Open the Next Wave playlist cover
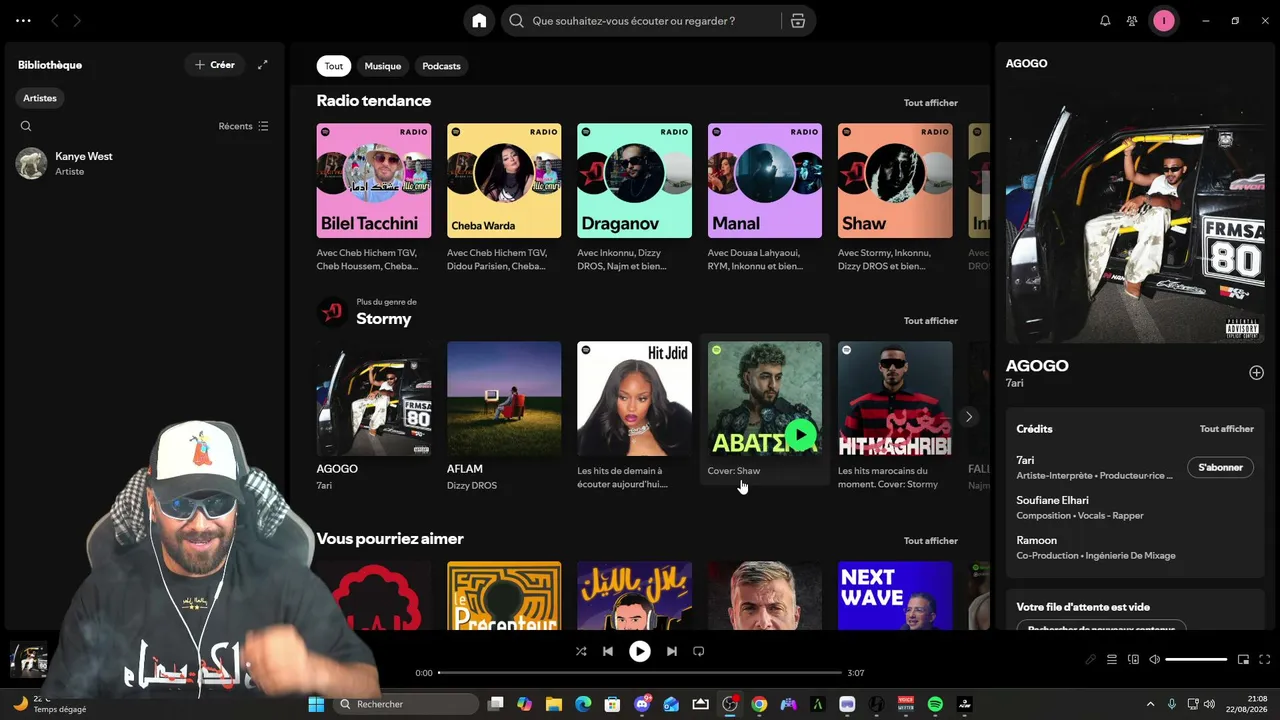 [x=895, y=596]
